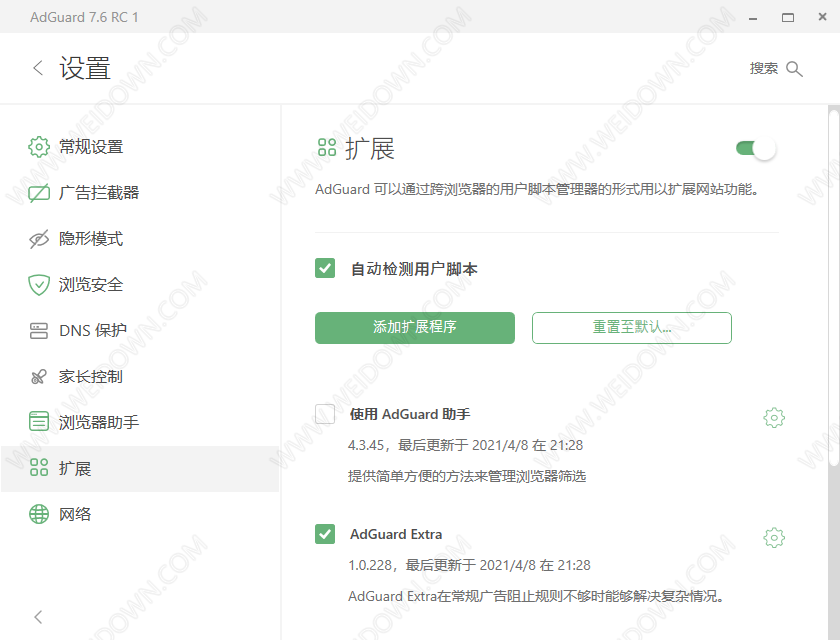Viewport: 840px width, 640px height.
Task: Click the DNS 保护 server icon
Action: pos(39,331)
